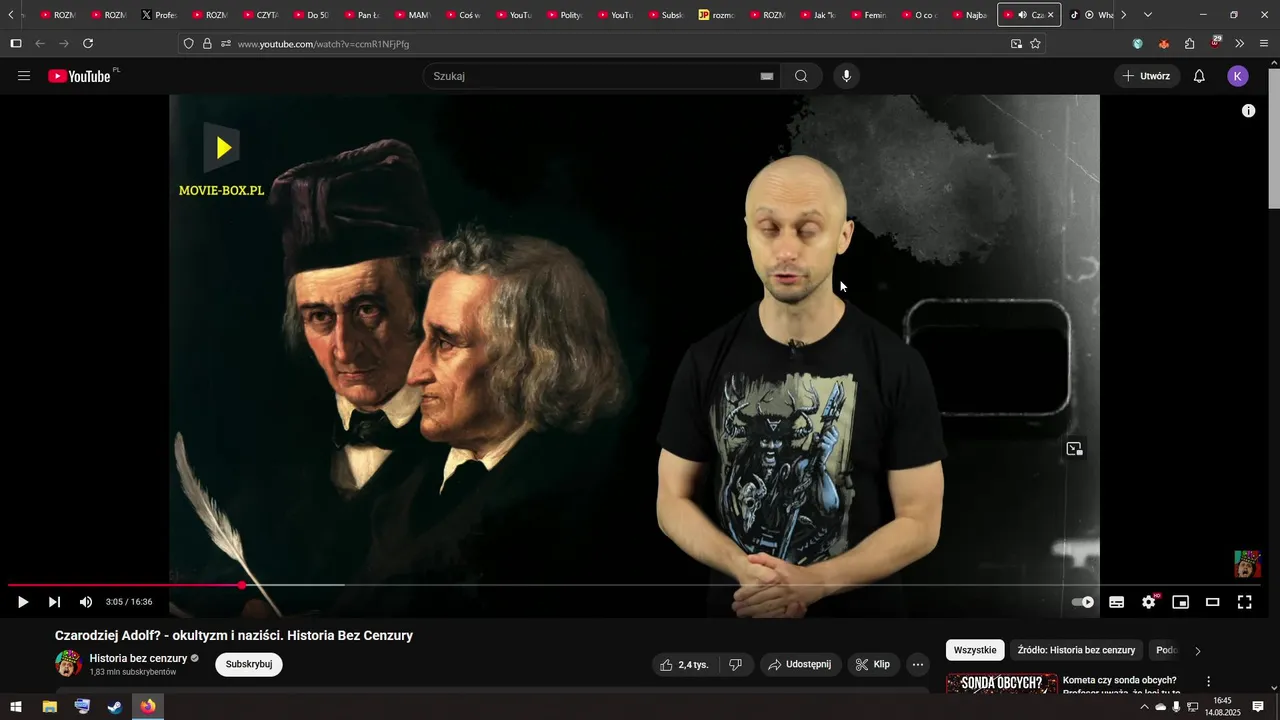Start voice search with the microphone icon
Image resolution: width=1280 pixels, height=720 pixels.
point(846,76)
